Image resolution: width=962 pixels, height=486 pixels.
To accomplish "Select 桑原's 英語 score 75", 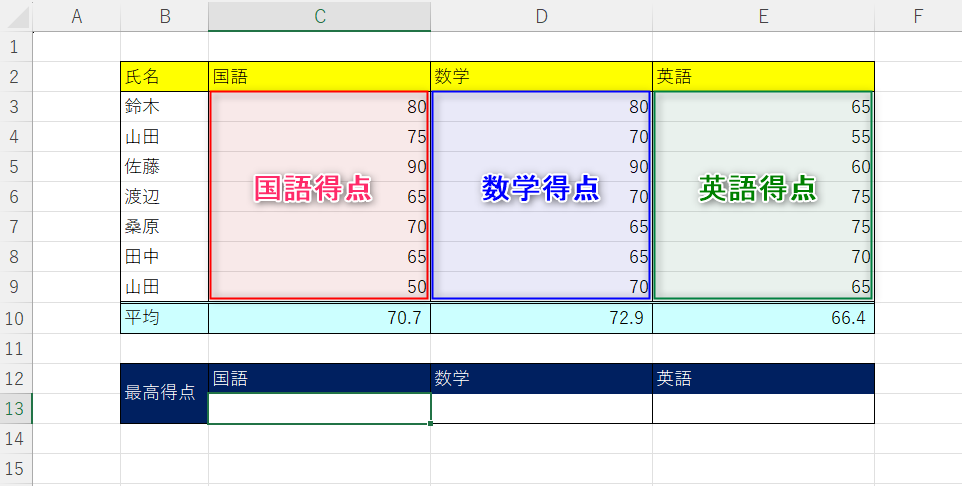I will tap(763, 227).
